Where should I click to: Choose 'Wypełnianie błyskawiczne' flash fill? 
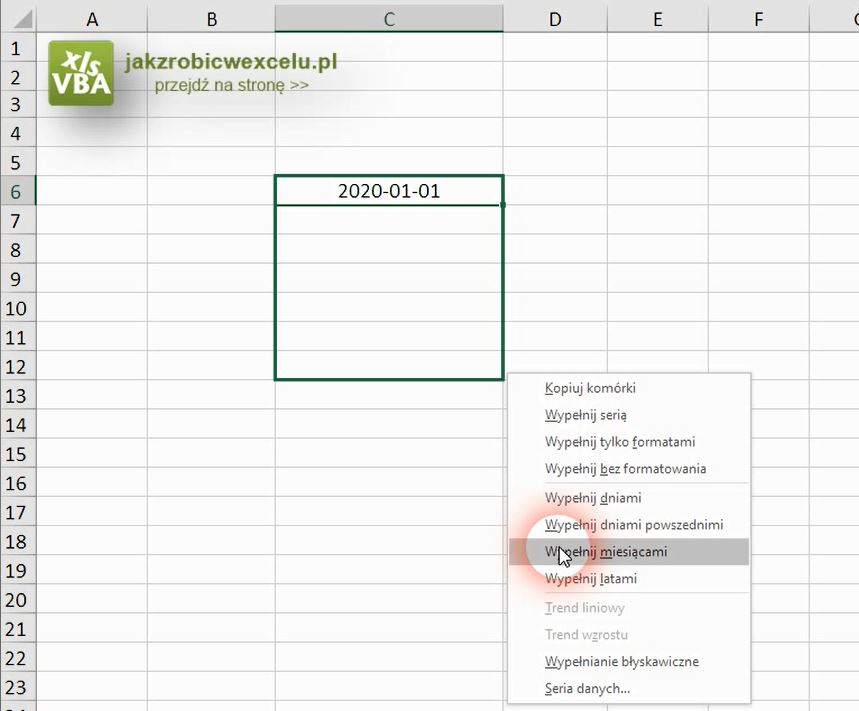pos(622,662)
